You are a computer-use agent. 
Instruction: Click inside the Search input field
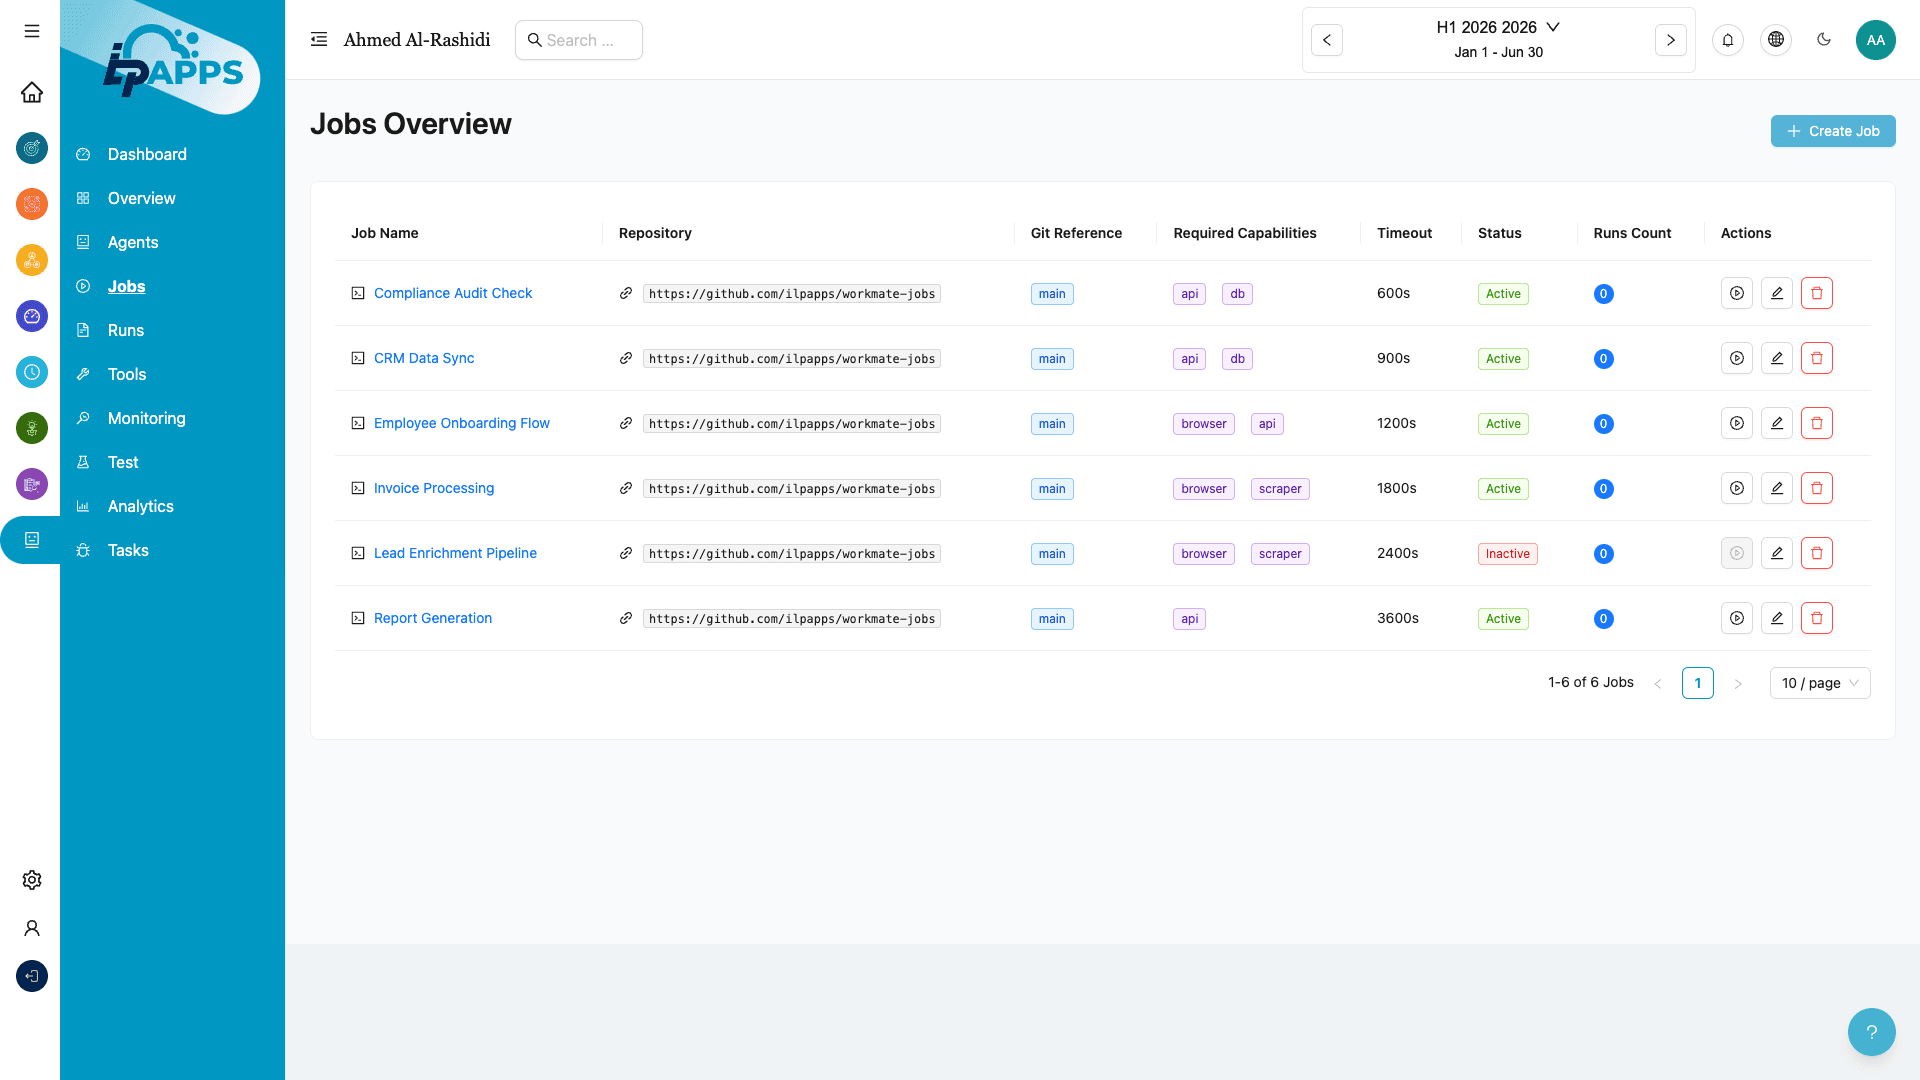(579, 40)
